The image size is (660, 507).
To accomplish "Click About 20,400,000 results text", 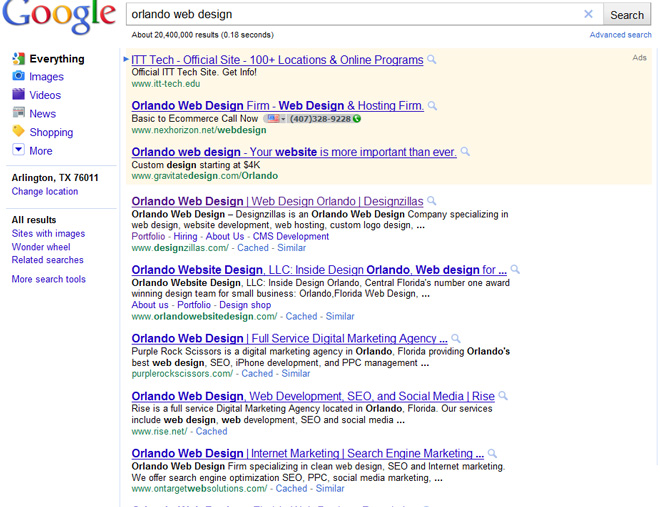I will point(202,35).
